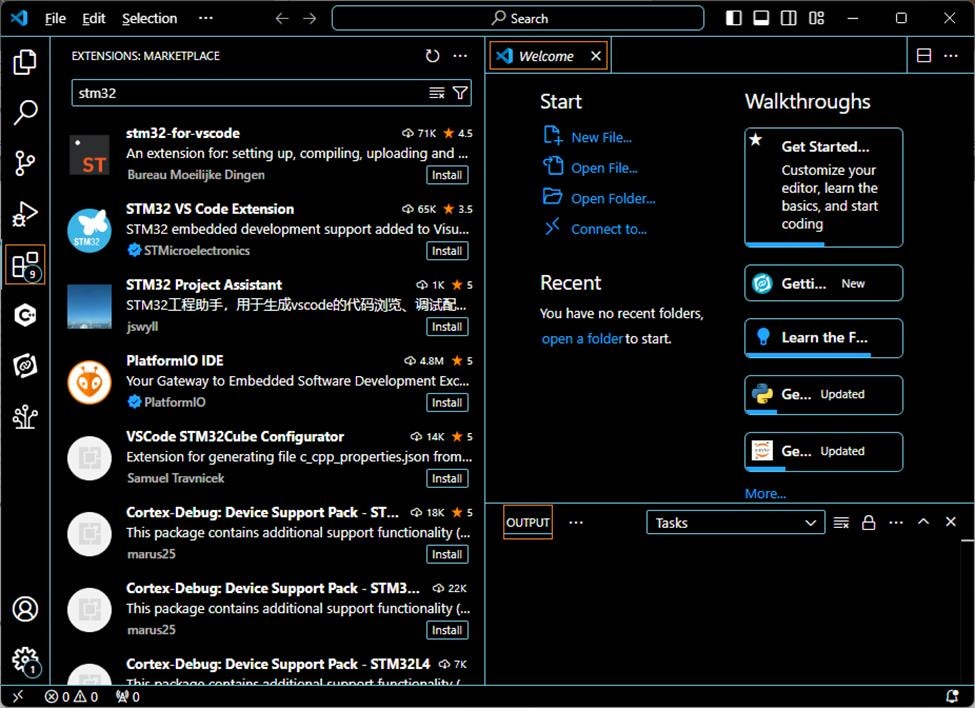The width and height of the screenshot is (975, 708).
Task: Open the Get Started walkthrough card
Action: pyautogui.click(x=823, y=187)
